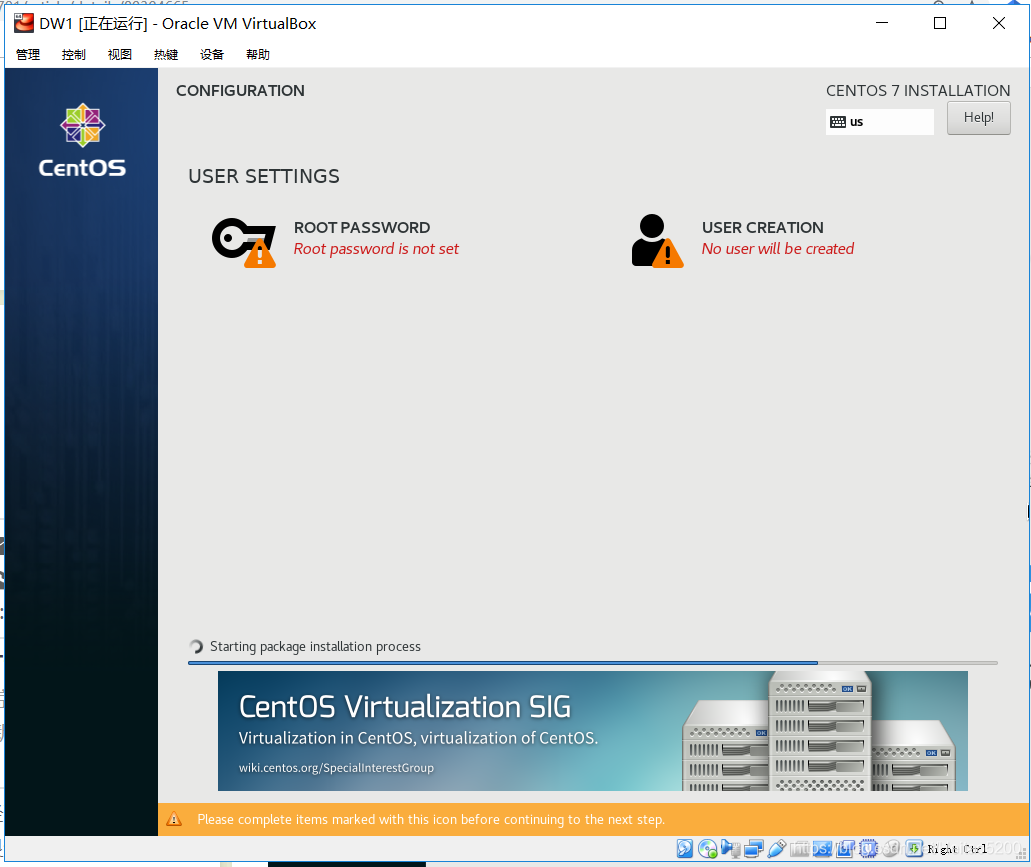Click the ROOT PASSWORD heading

pyautogui.click(x=362, y=227)
